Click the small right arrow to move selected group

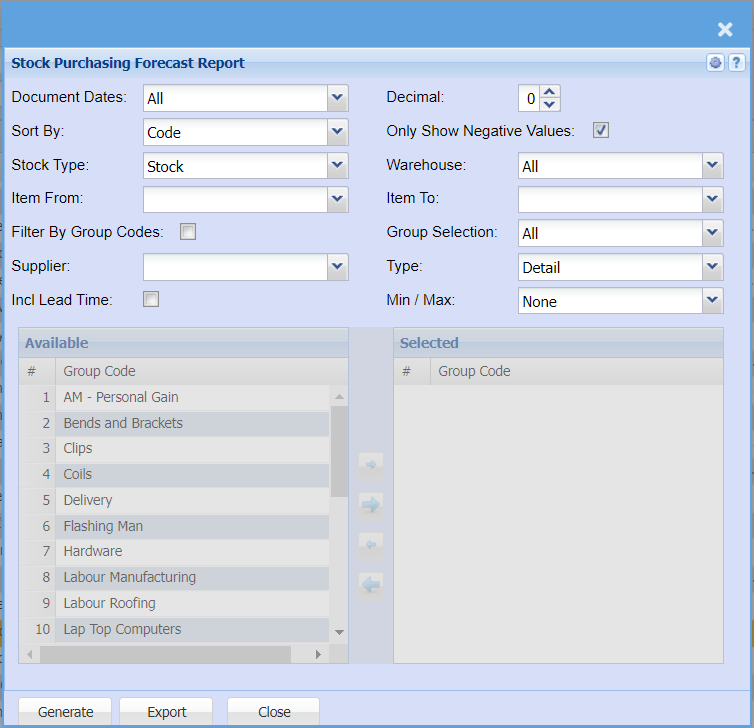click(370, 465)
